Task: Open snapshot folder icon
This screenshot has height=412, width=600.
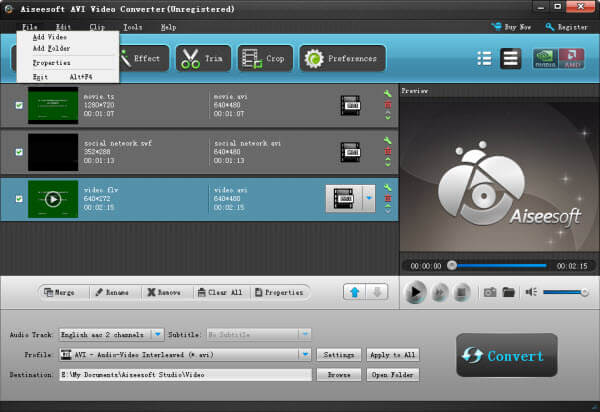Action: (509, 293)
